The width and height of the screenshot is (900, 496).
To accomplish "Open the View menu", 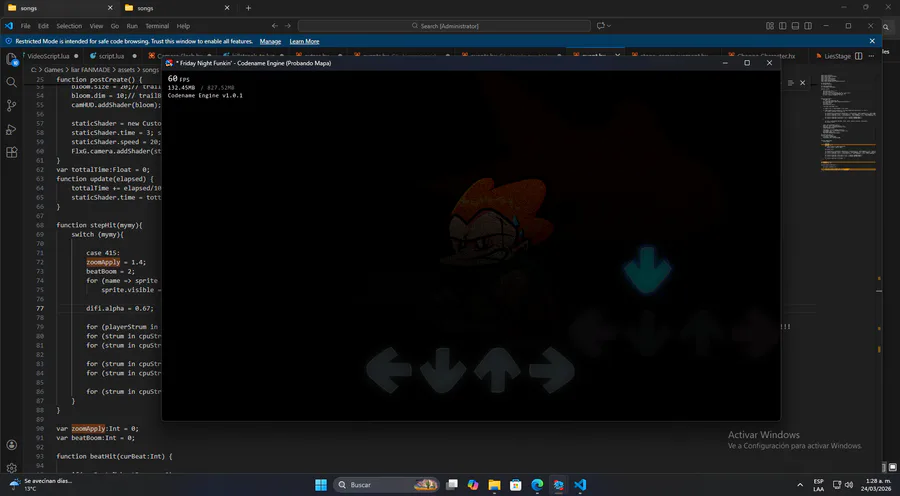I will coord(96,26).
